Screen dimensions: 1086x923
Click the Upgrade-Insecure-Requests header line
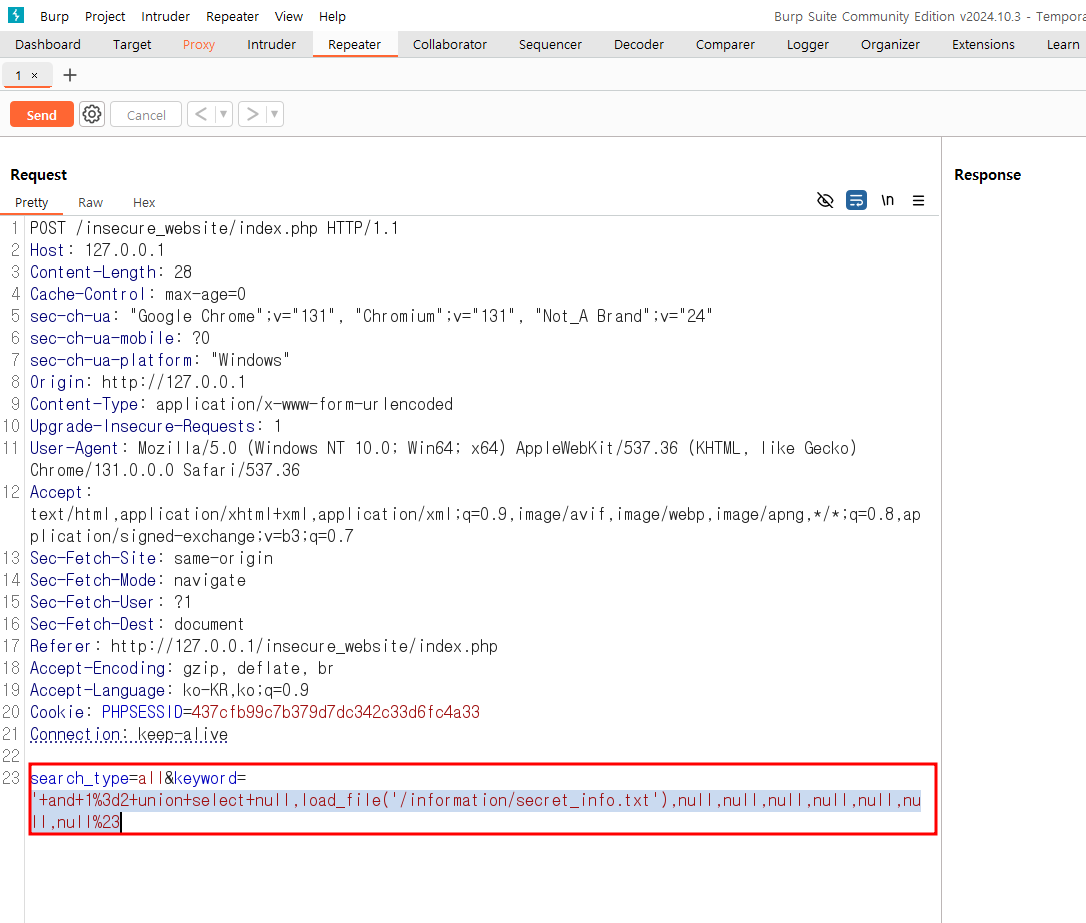point(156,427)
